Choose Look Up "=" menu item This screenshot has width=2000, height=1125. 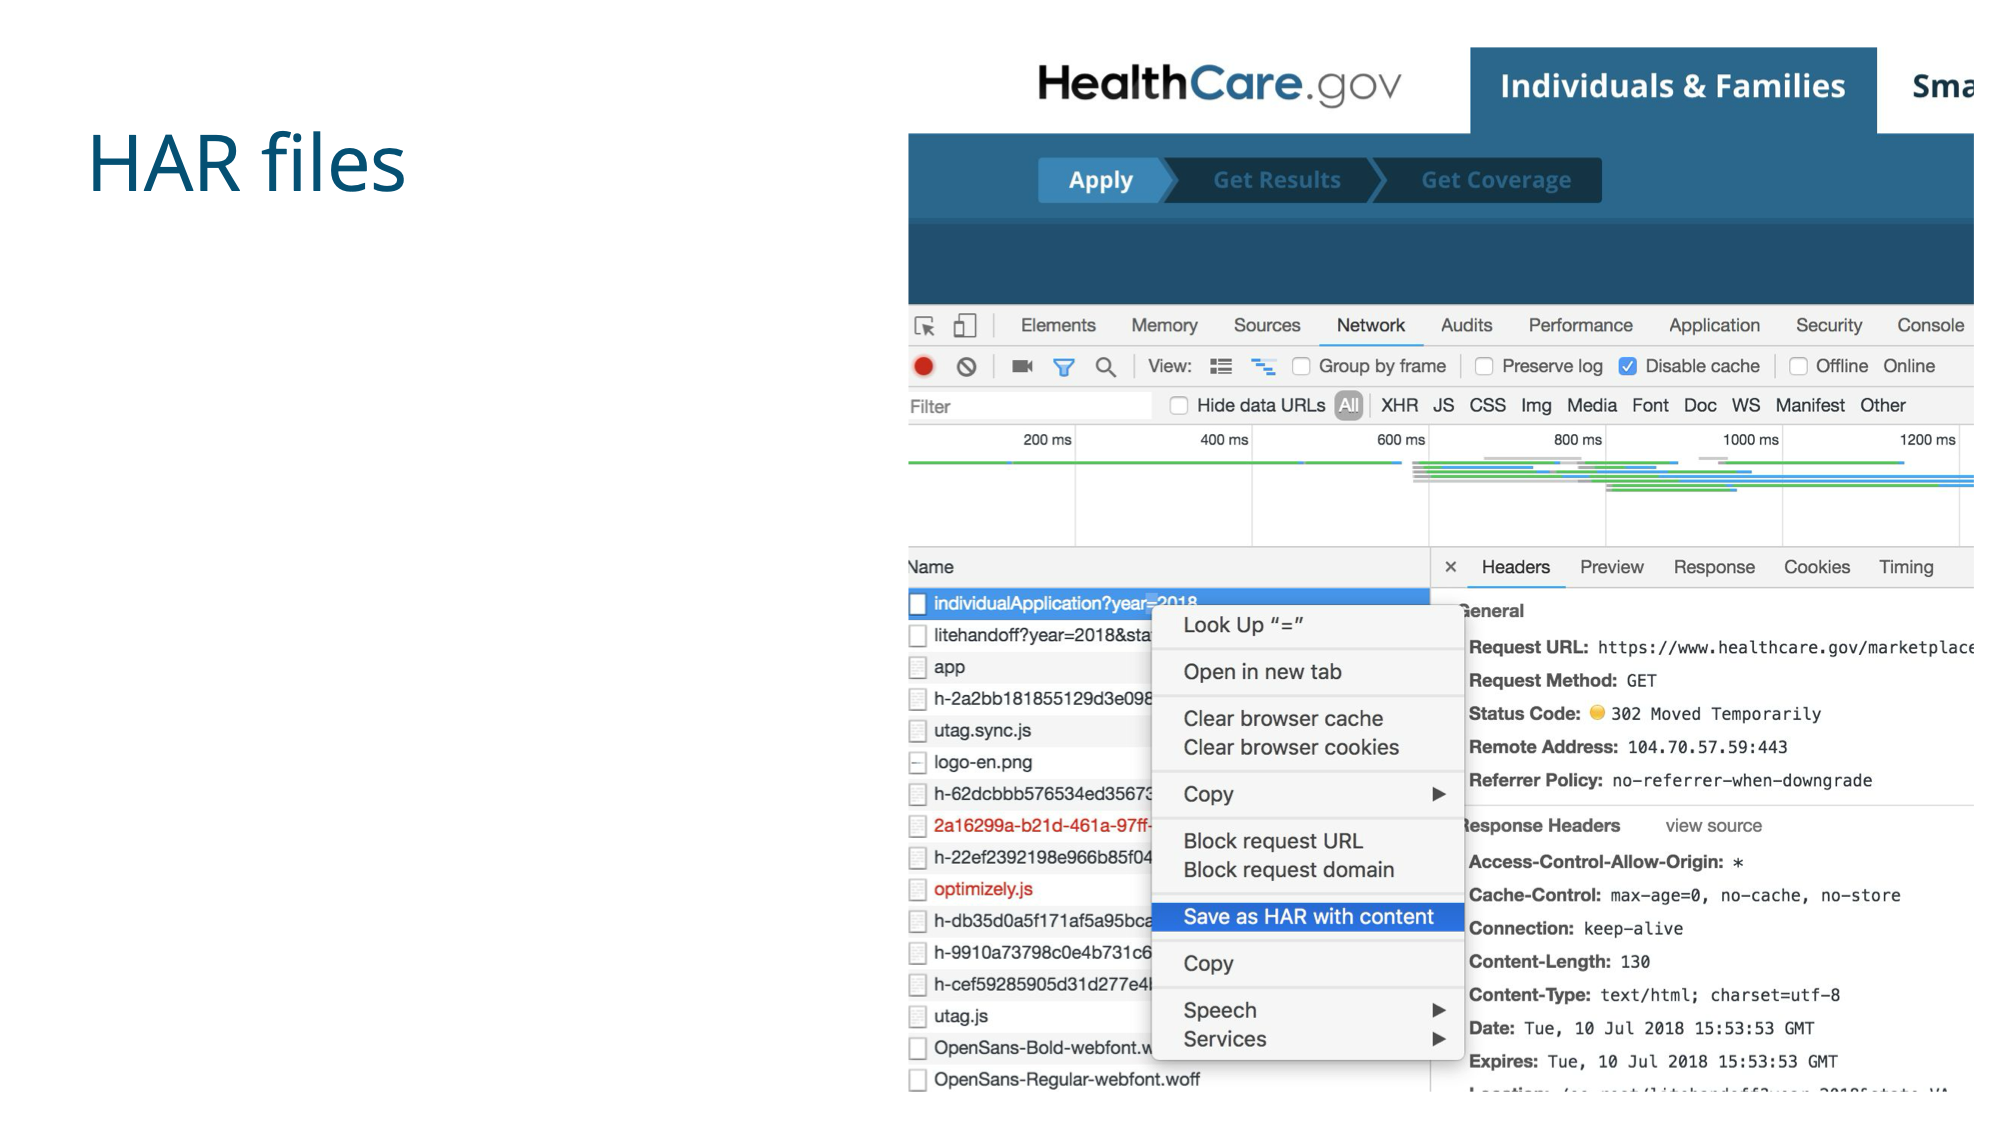[1308, 625]
